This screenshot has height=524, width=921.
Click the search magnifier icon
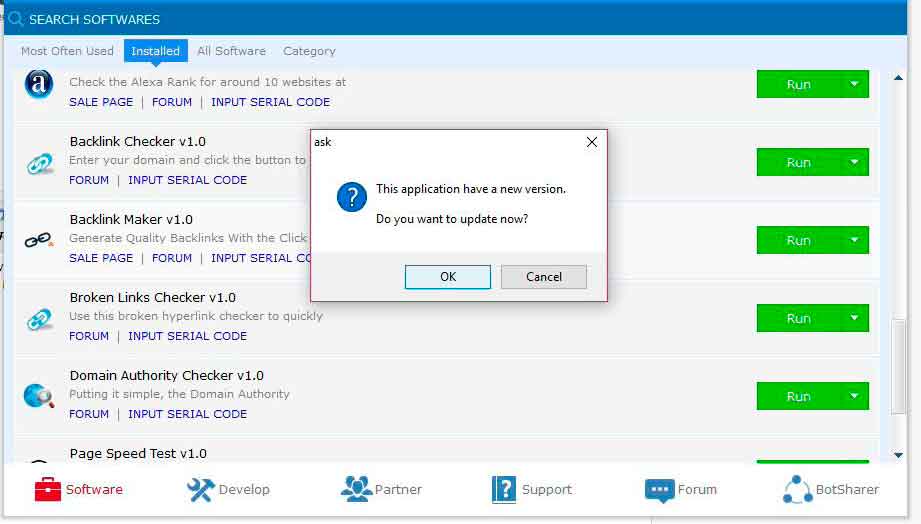click(15, 19)
